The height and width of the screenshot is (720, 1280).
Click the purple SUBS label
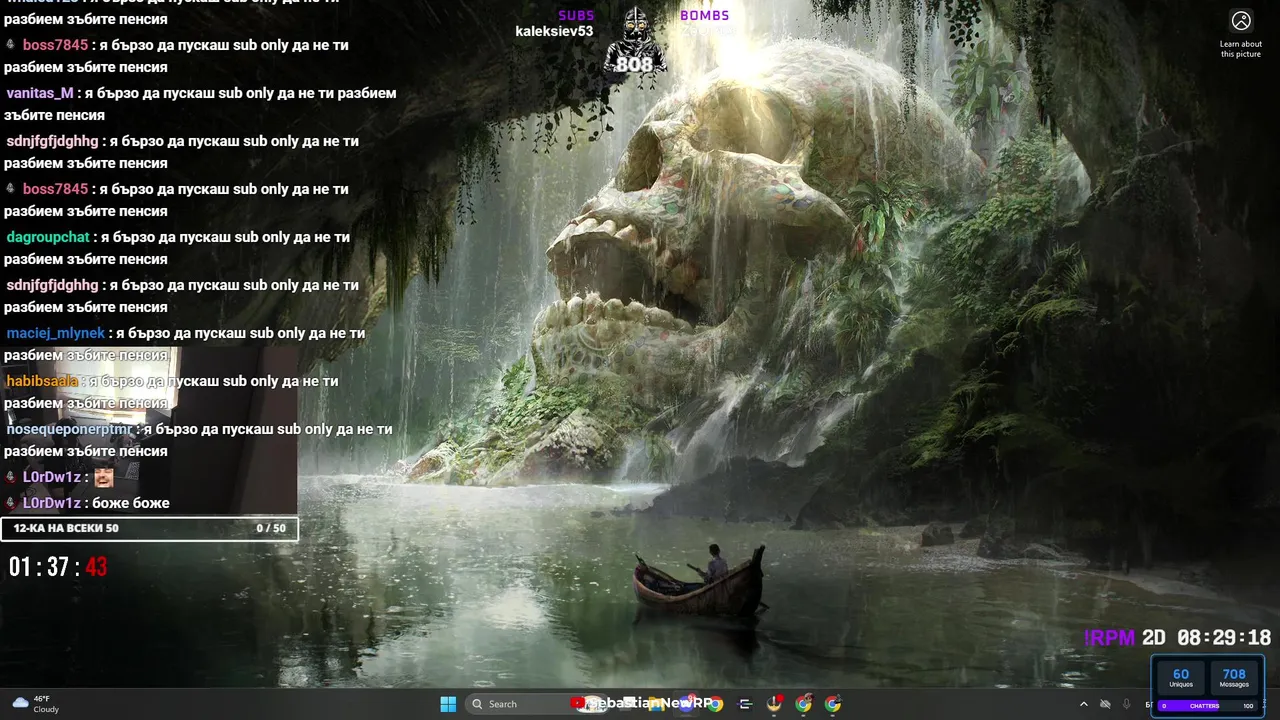point(576,15)
